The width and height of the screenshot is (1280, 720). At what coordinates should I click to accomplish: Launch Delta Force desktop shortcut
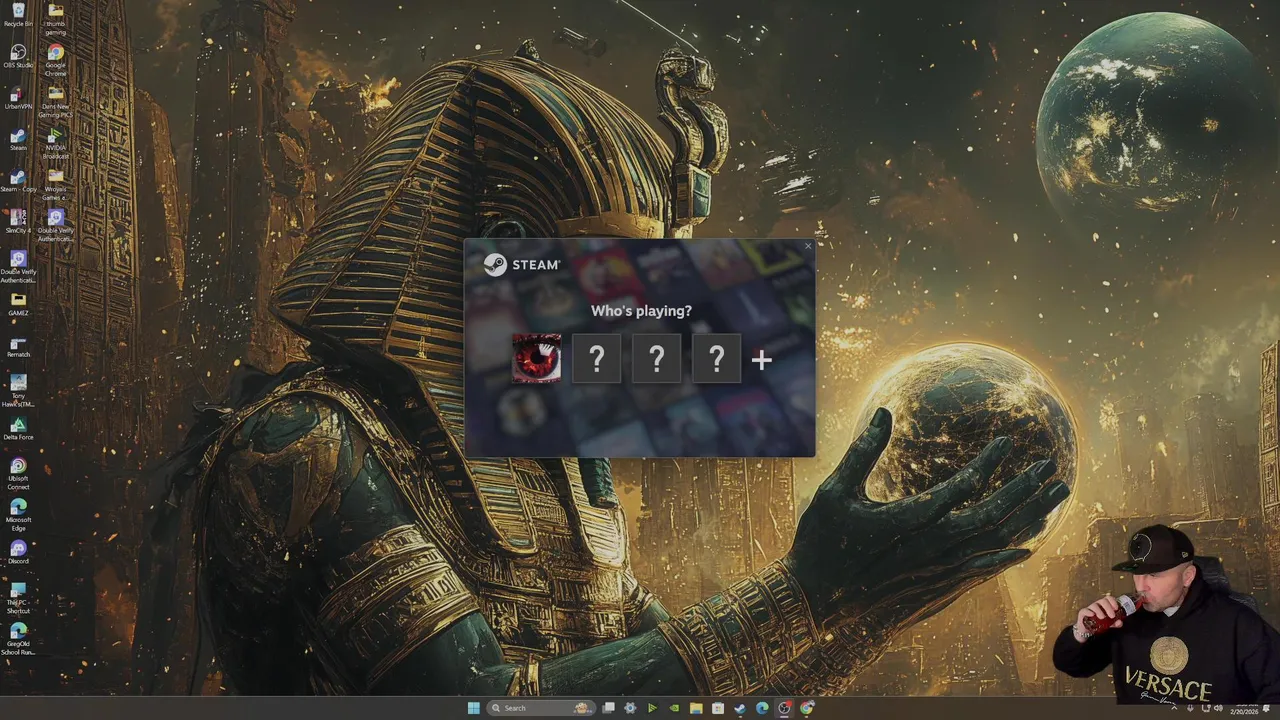[18, 429]
